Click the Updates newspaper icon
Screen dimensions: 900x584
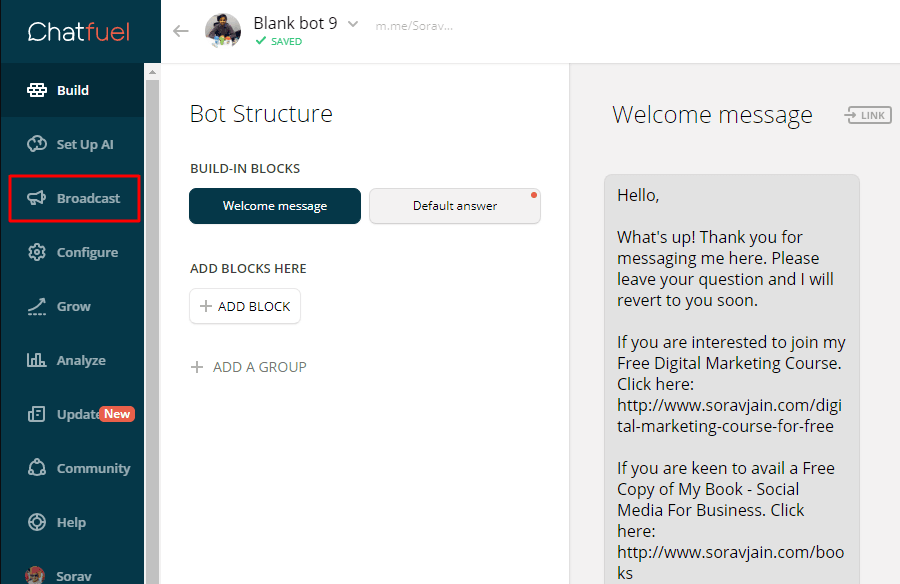tap(37, 414)
